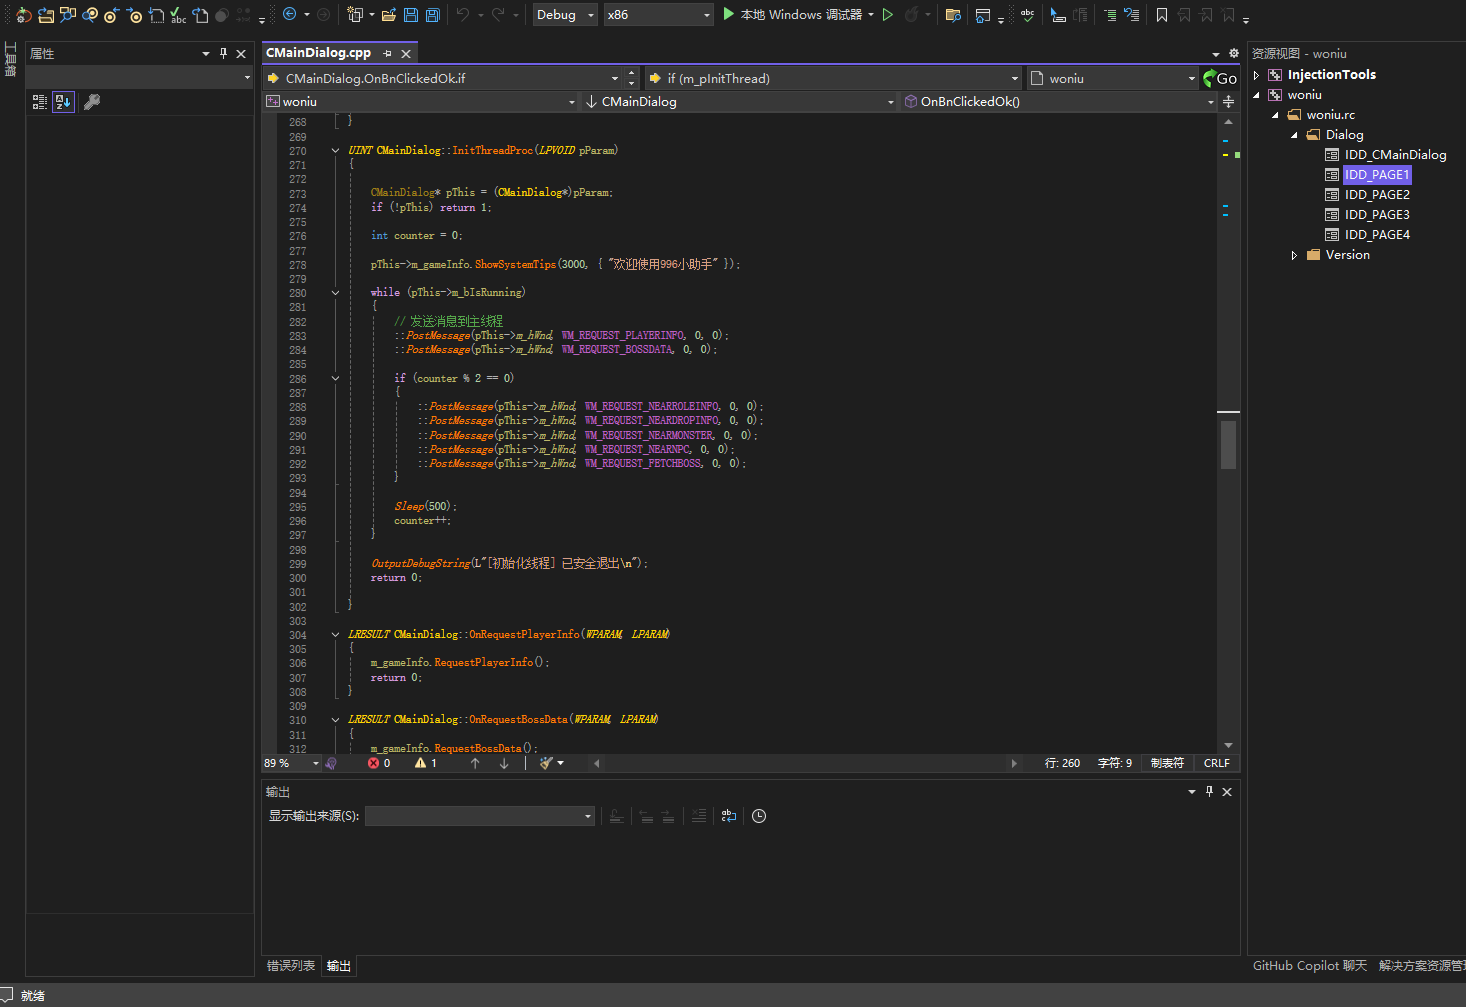1466x1007 pixels.
Task: Start without debugging using green outline arrow
Action: (887, 15)
